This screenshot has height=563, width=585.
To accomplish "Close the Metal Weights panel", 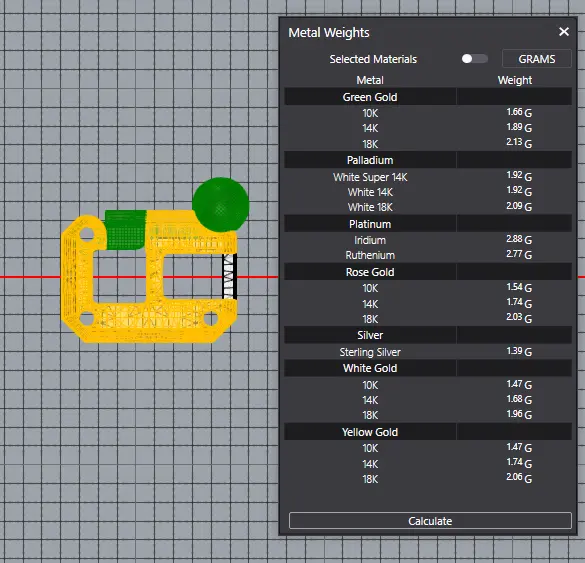I will 564,32.
